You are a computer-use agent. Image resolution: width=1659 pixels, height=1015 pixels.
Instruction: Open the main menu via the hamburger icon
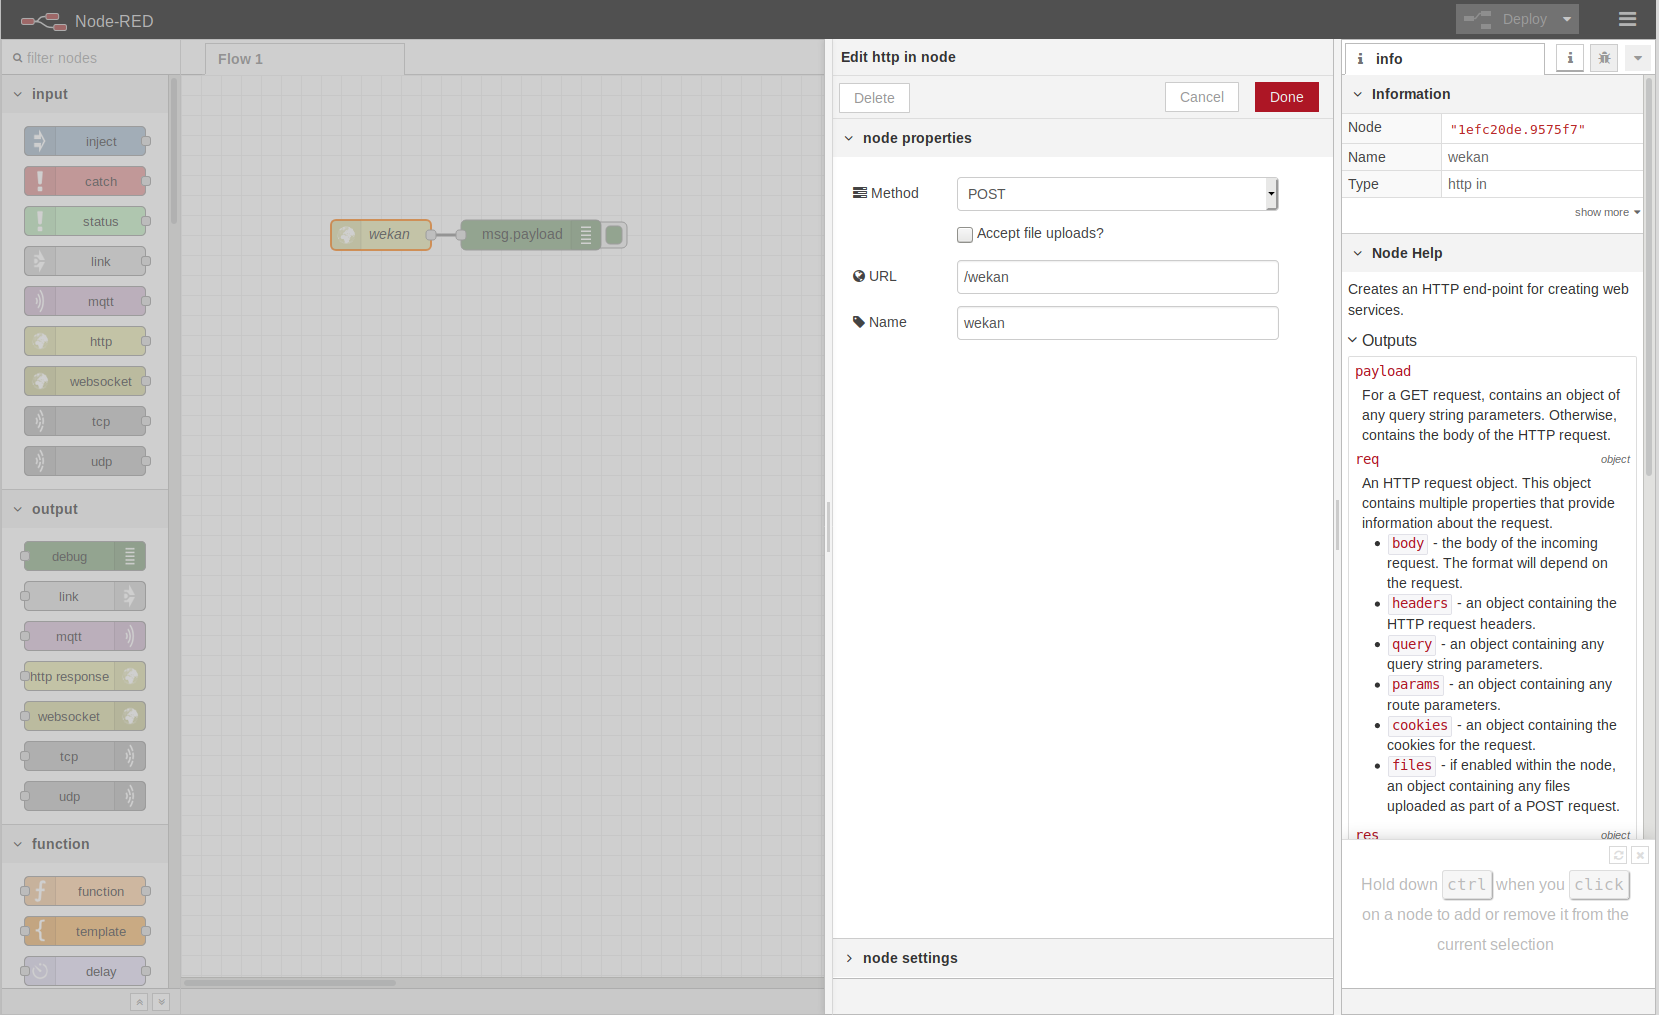(x=1627, y=19)
